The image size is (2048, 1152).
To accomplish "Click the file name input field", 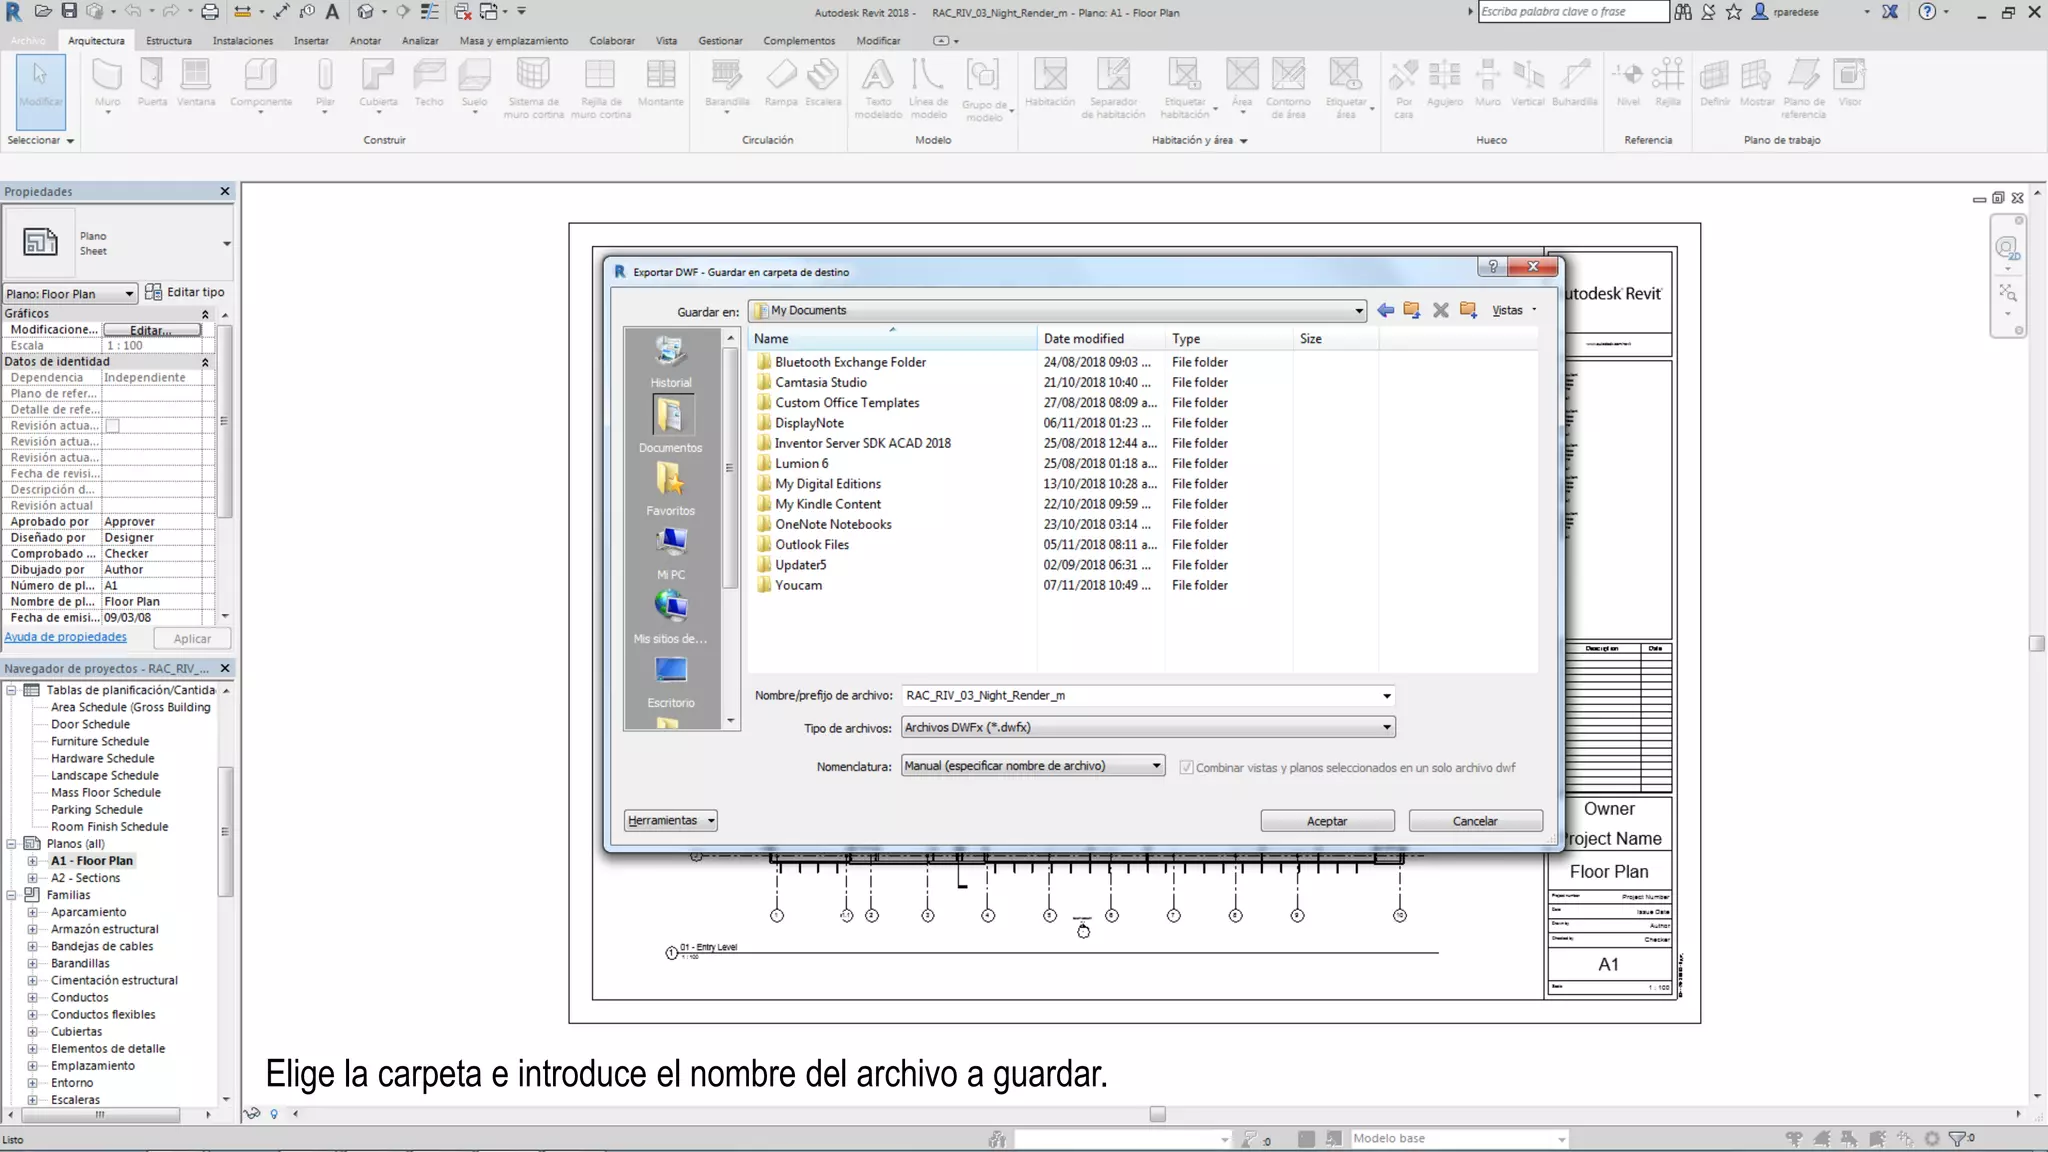I will tap(1140, 696).
